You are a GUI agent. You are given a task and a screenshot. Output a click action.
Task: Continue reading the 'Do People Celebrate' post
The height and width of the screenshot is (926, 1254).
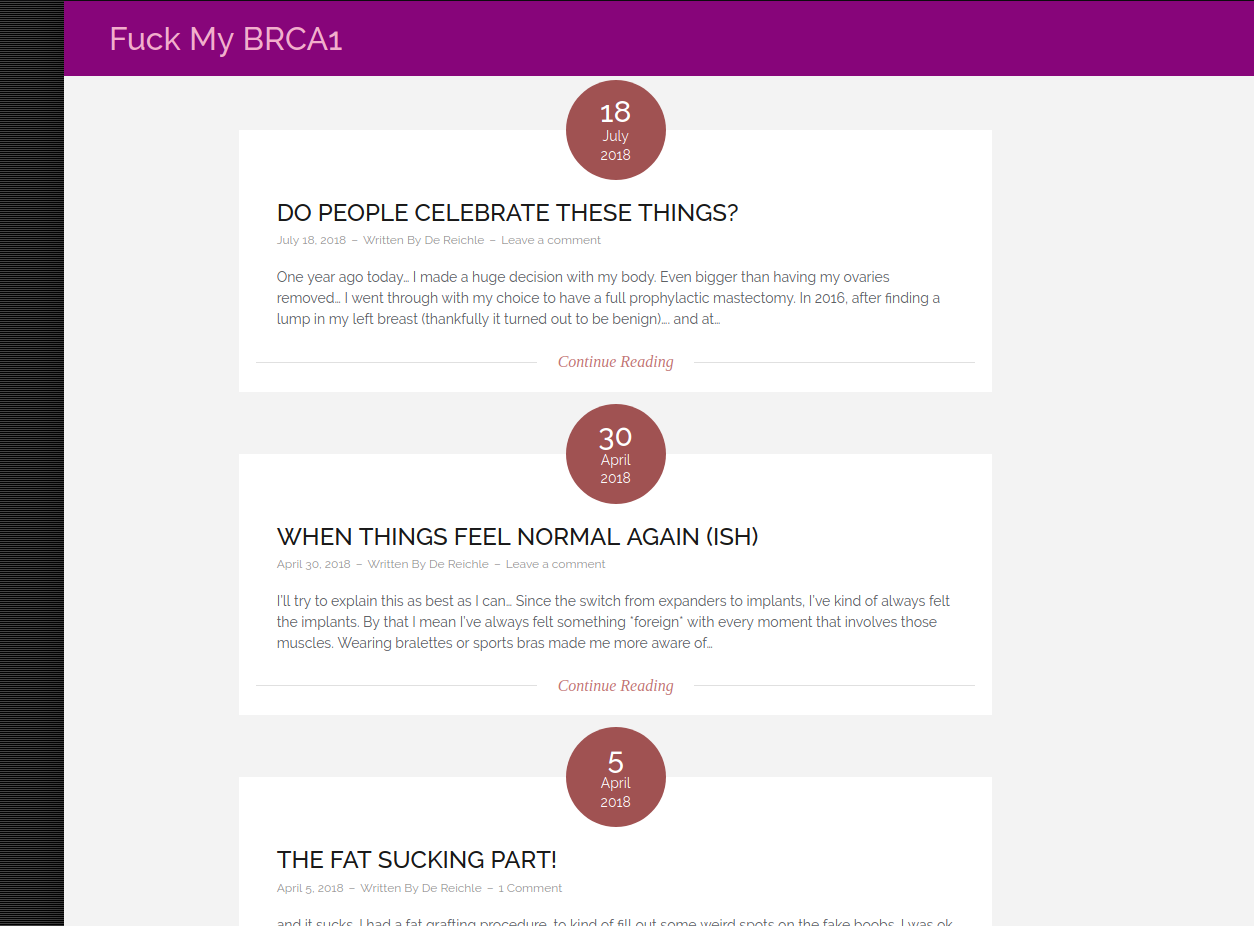[x=615, y=362]
